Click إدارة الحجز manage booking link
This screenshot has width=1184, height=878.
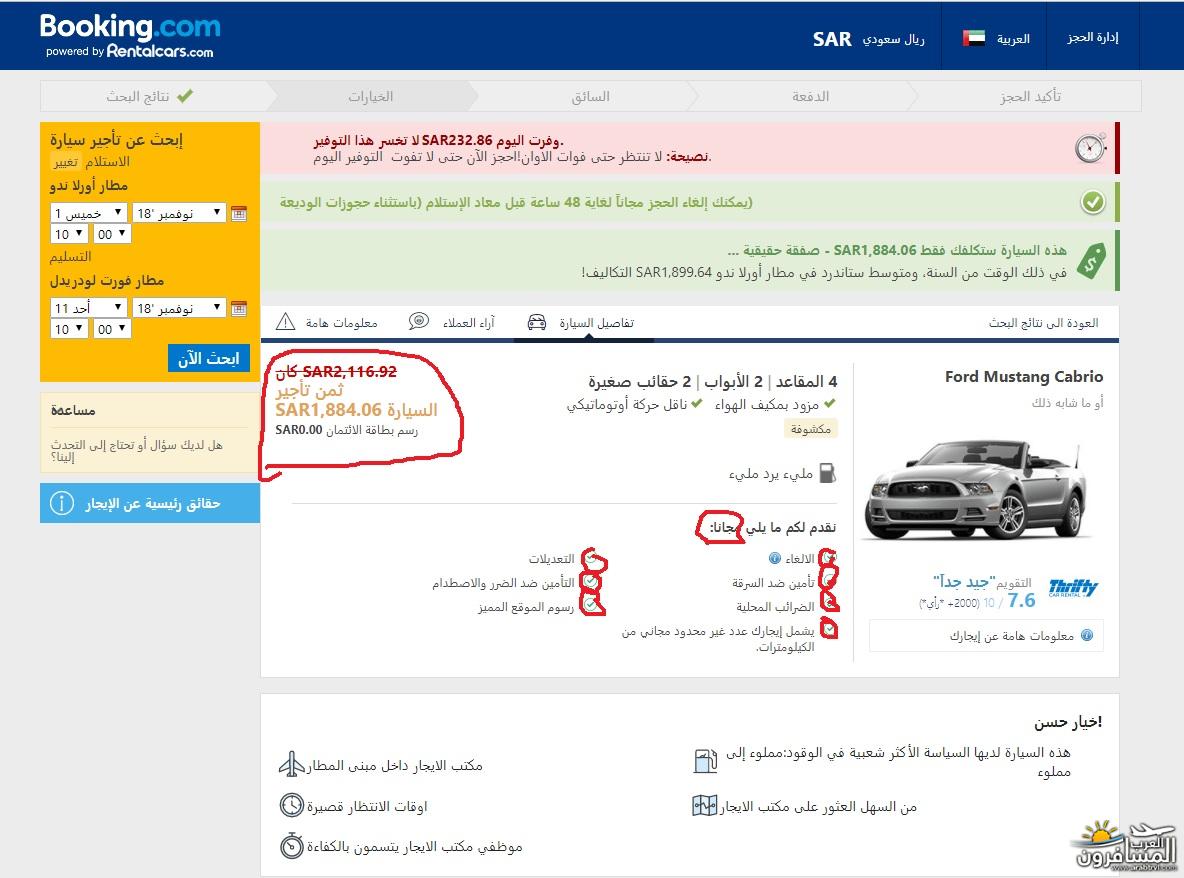1093,38
